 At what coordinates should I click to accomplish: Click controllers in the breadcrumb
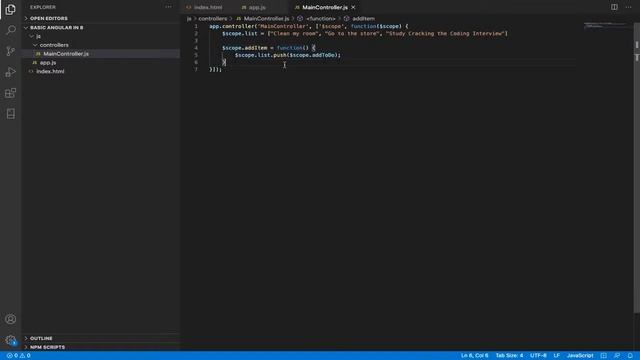(x=213, y=19)
